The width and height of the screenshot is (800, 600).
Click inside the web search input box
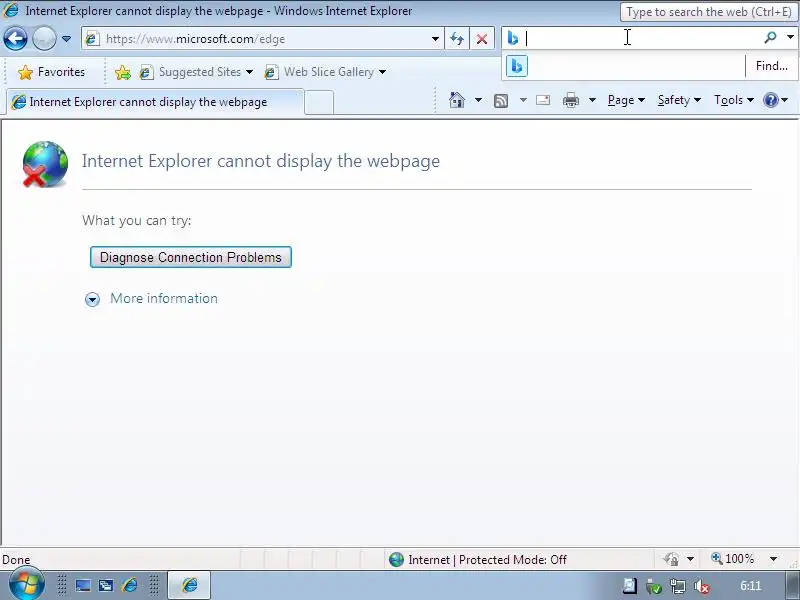point(640,38)
